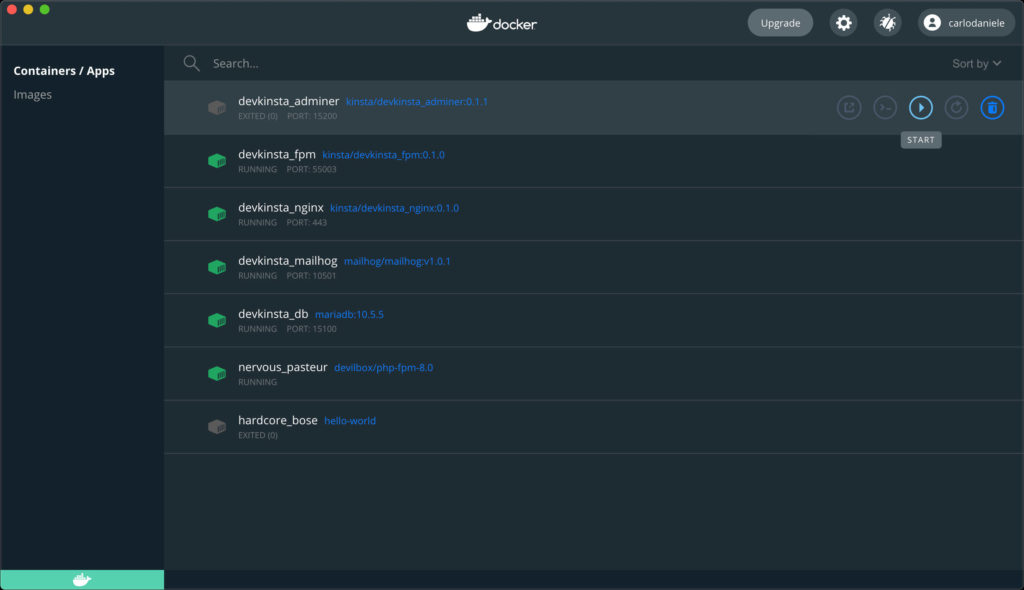
Task: Select the devkinsta_mailhog container name
Action: (x=287, y=261)
